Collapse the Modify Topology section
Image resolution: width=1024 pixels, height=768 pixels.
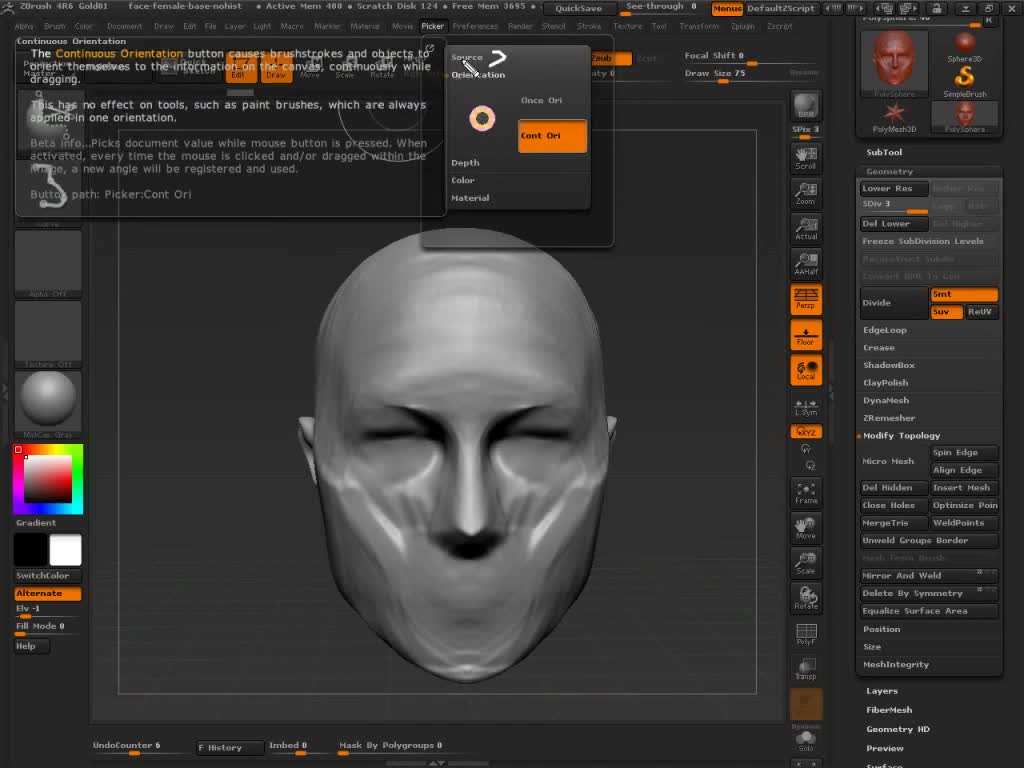pos(901,436)
